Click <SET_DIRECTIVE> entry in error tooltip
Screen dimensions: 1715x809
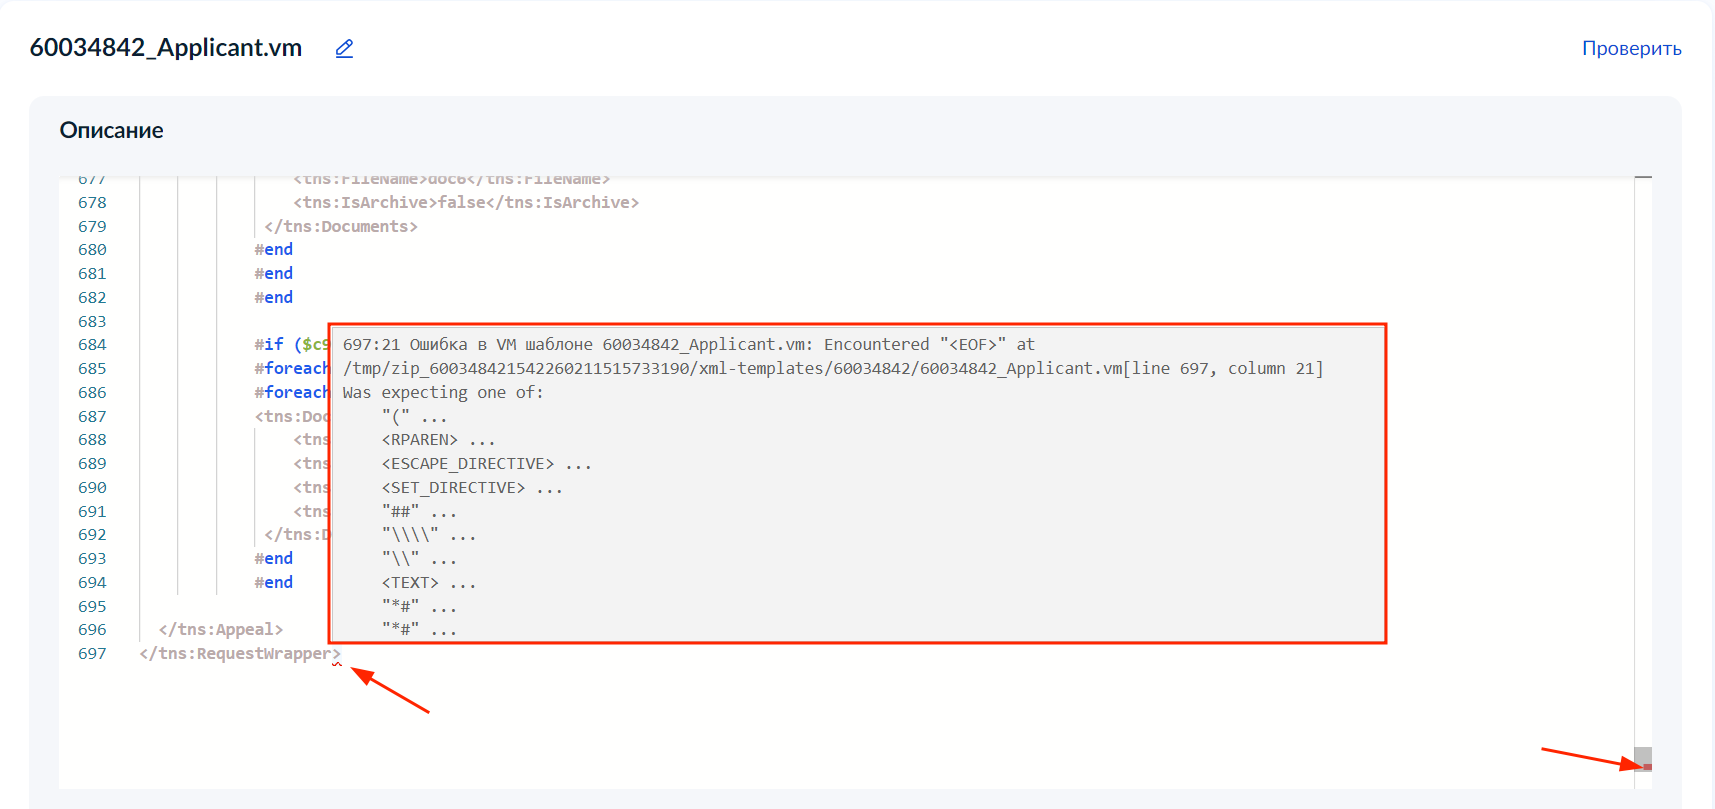click(453, 488)
